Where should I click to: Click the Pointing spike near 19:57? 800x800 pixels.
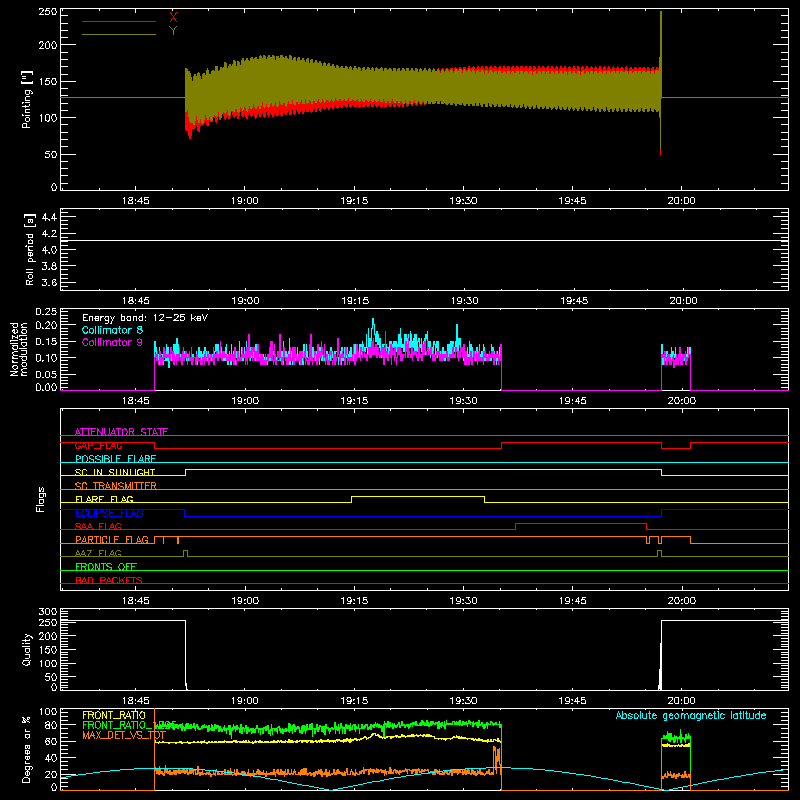[661, 82]
